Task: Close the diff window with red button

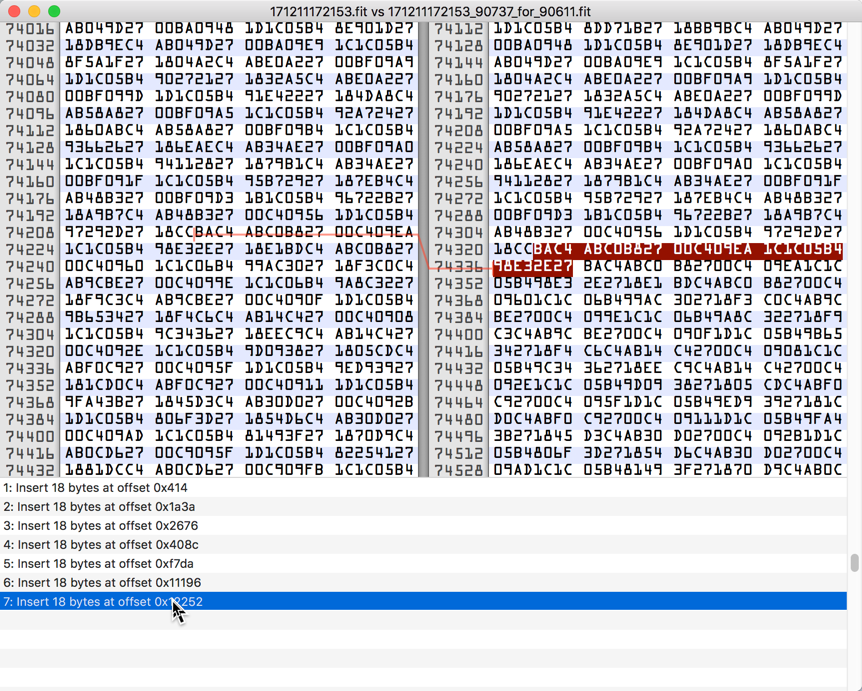Action: tap(14, 11)
